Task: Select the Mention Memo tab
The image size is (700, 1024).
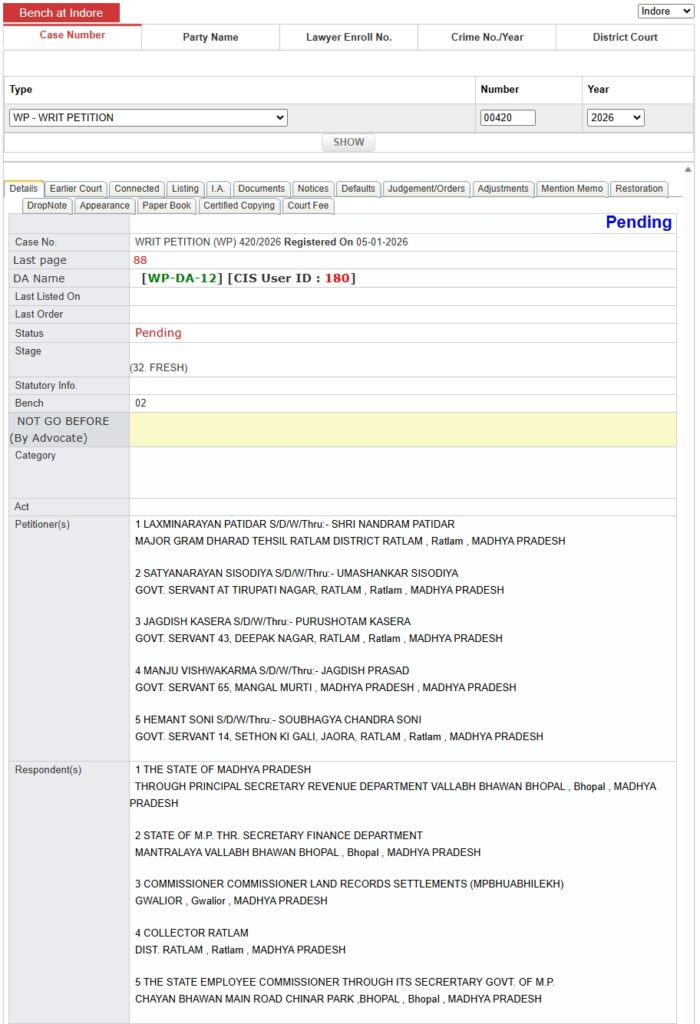Action: click(571, 189)
